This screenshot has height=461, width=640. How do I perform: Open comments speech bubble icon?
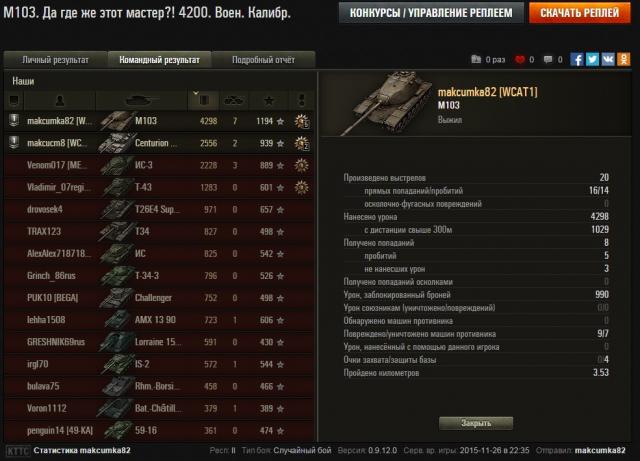548,60
